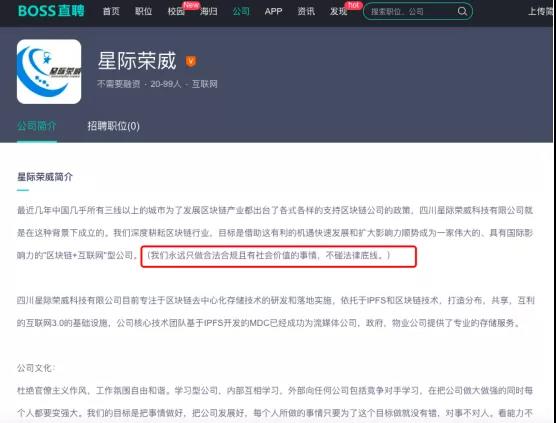Open the 资讯 nav item
Viewport: 556px width, 423px height.
306,11
